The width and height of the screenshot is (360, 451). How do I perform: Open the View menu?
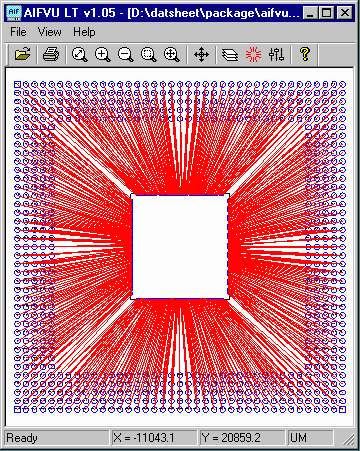tap(49, 32)
